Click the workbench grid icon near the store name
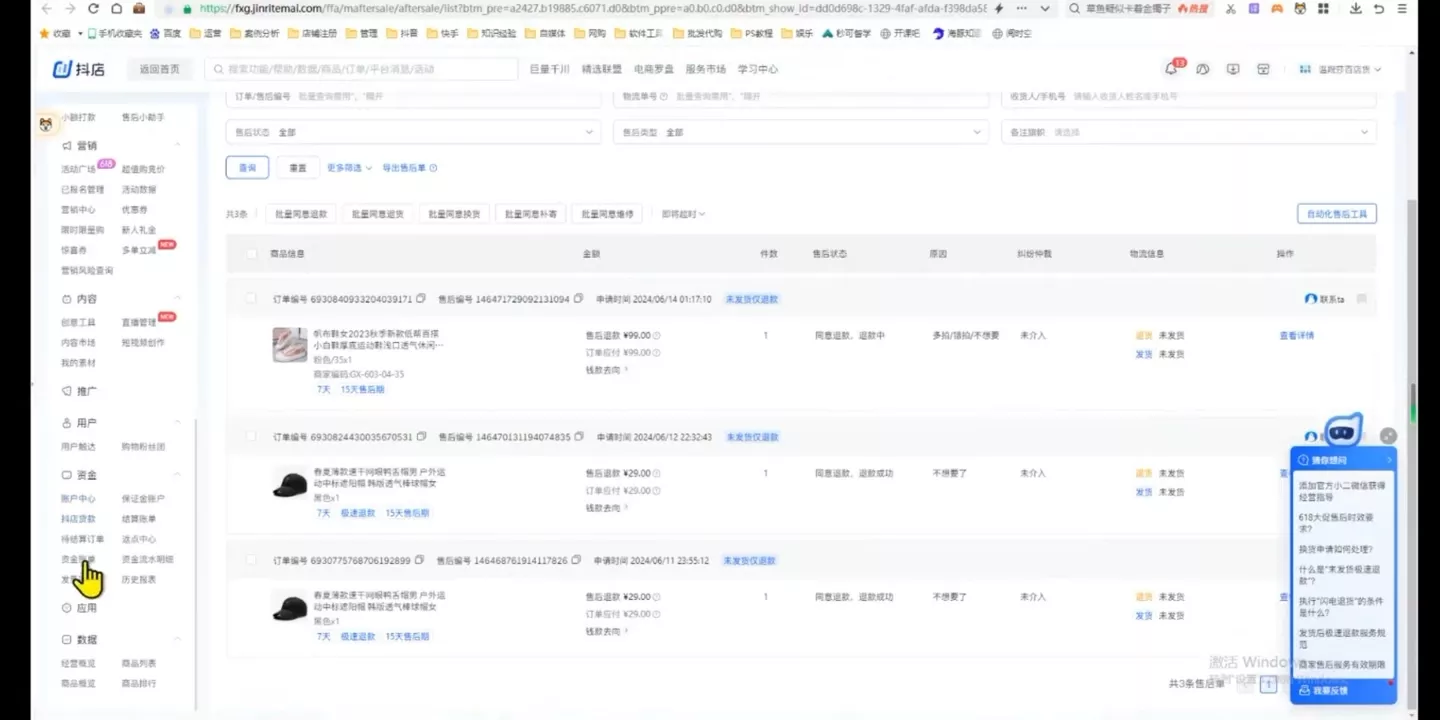1440x720 pixels. pyautogui.click(x=1306, y=68)
